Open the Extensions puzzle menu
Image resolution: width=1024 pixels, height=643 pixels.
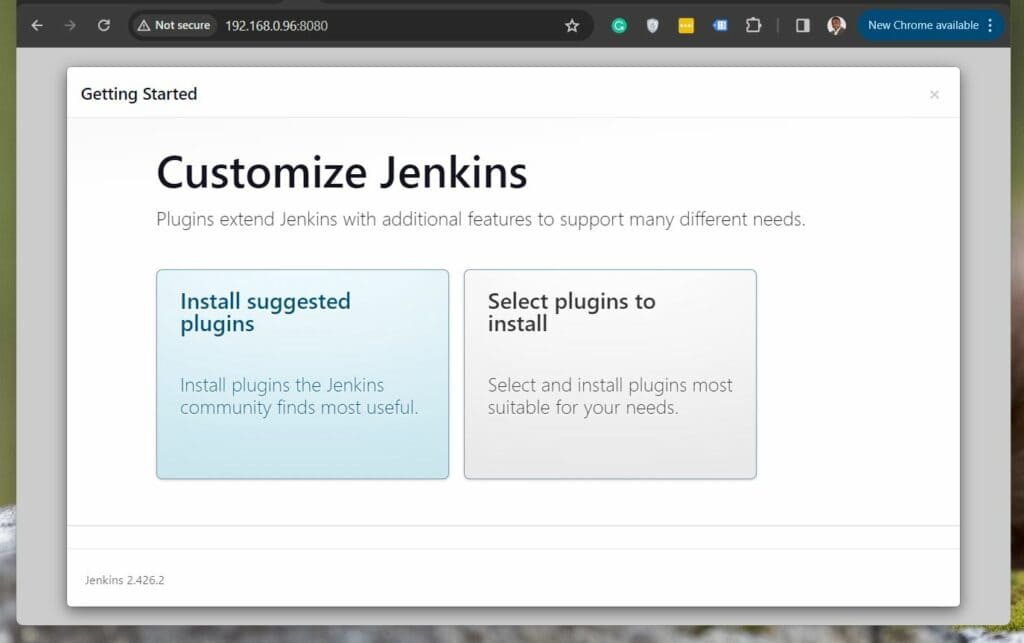[x=753, y=25]
